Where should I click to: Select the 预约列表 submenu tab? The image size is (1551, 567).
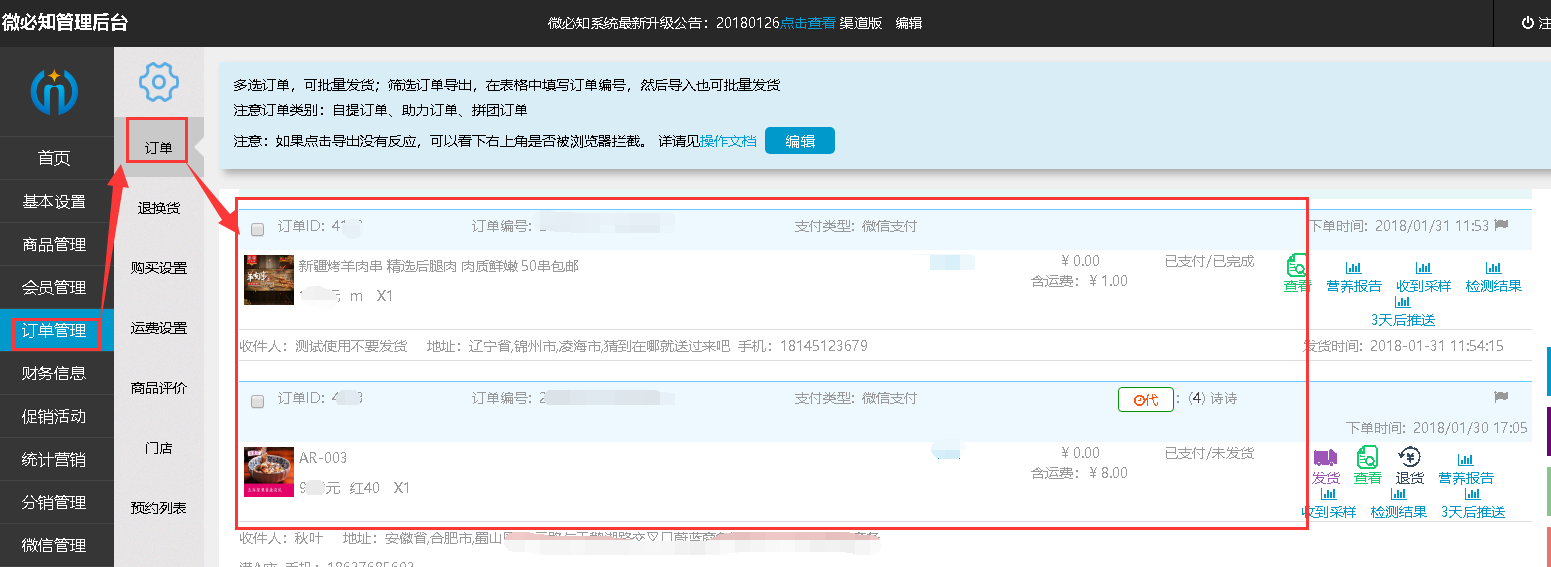click(x=158, y=508)
